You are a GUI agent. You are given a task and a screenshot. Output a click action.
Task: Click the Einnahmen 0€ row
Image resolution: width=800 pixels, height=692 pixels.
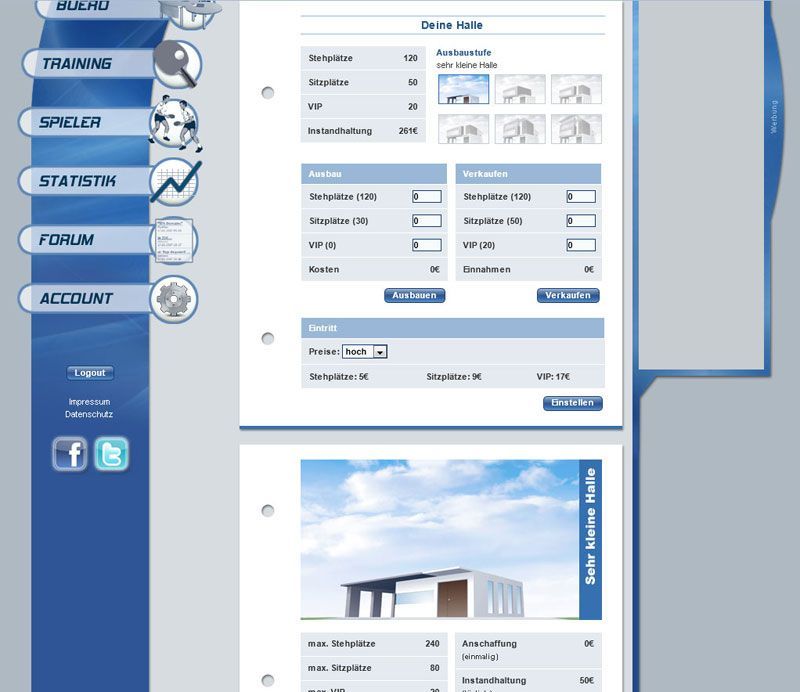[x=528, y=269]
